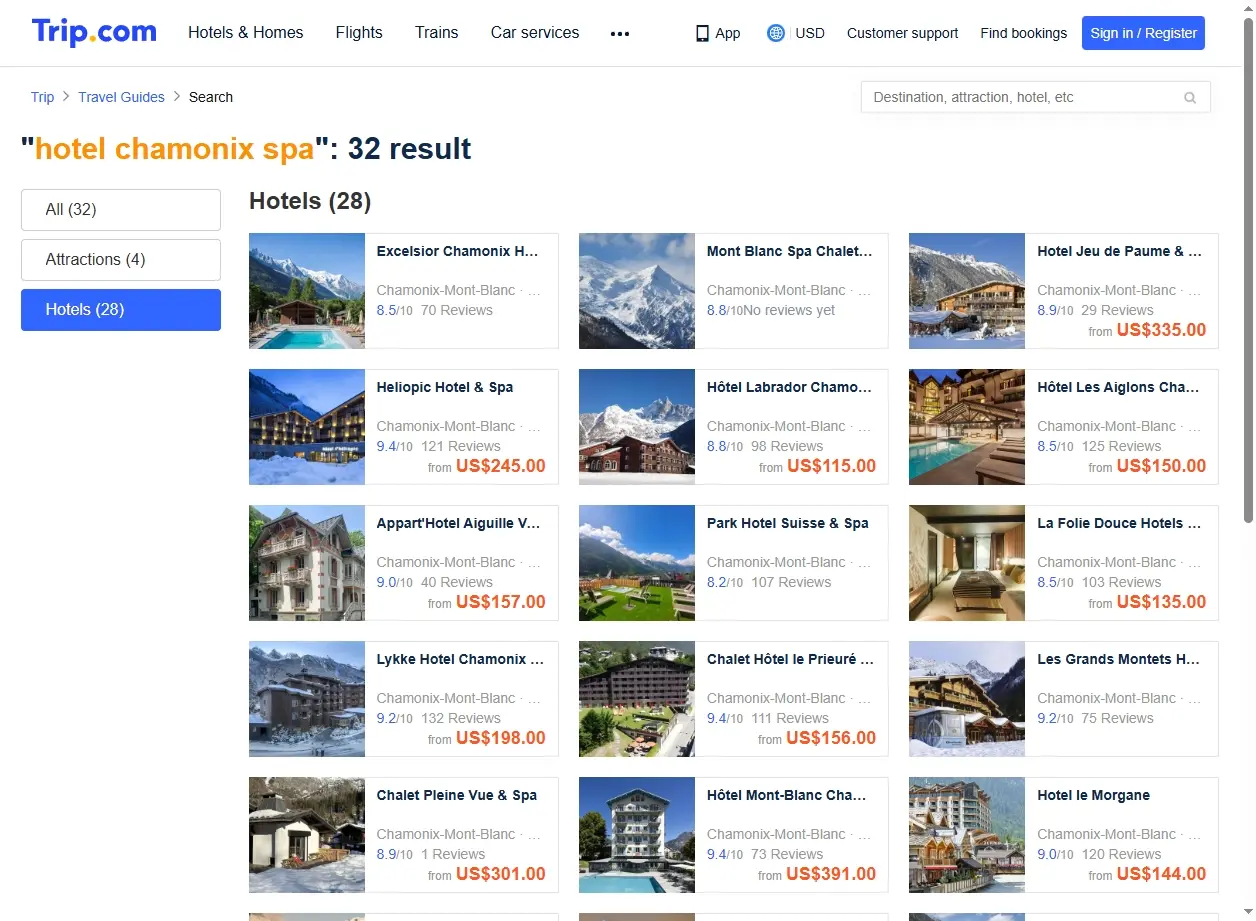Open Hotels & Homes menu
The height and width of the screenshot is (921, 1256).
[246, 32]
